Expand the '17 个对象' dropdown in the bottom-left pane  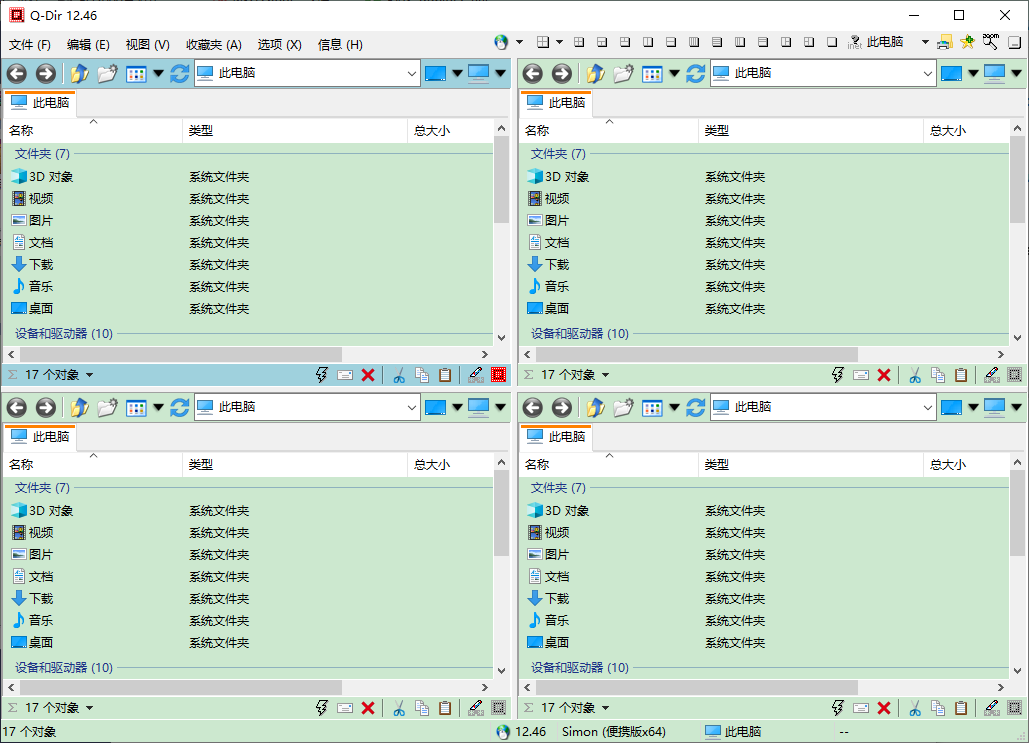tap(89, 708)
